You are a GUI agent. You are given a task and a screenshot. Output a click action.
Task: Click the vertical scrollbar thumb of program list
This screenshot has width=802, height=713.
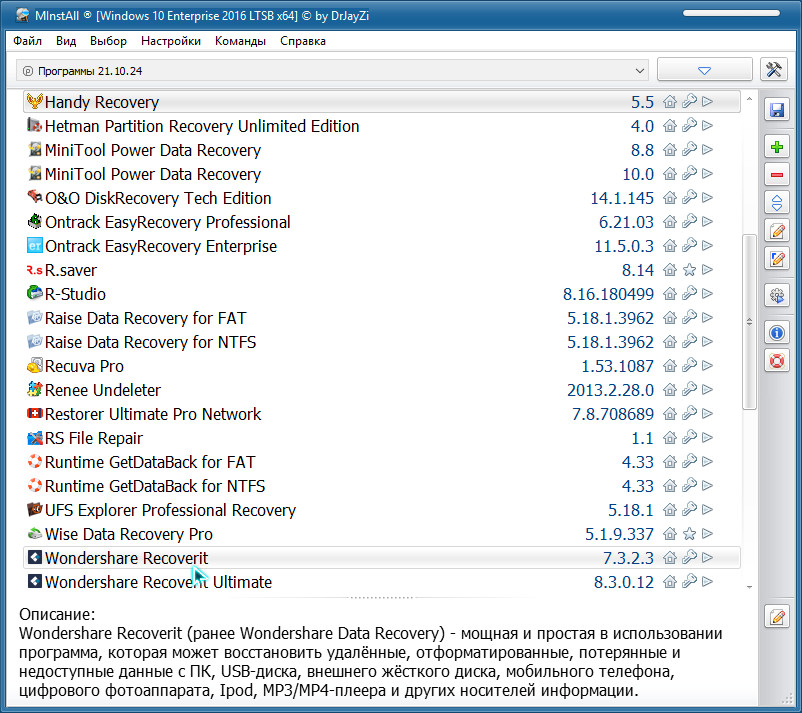point(750,320)
